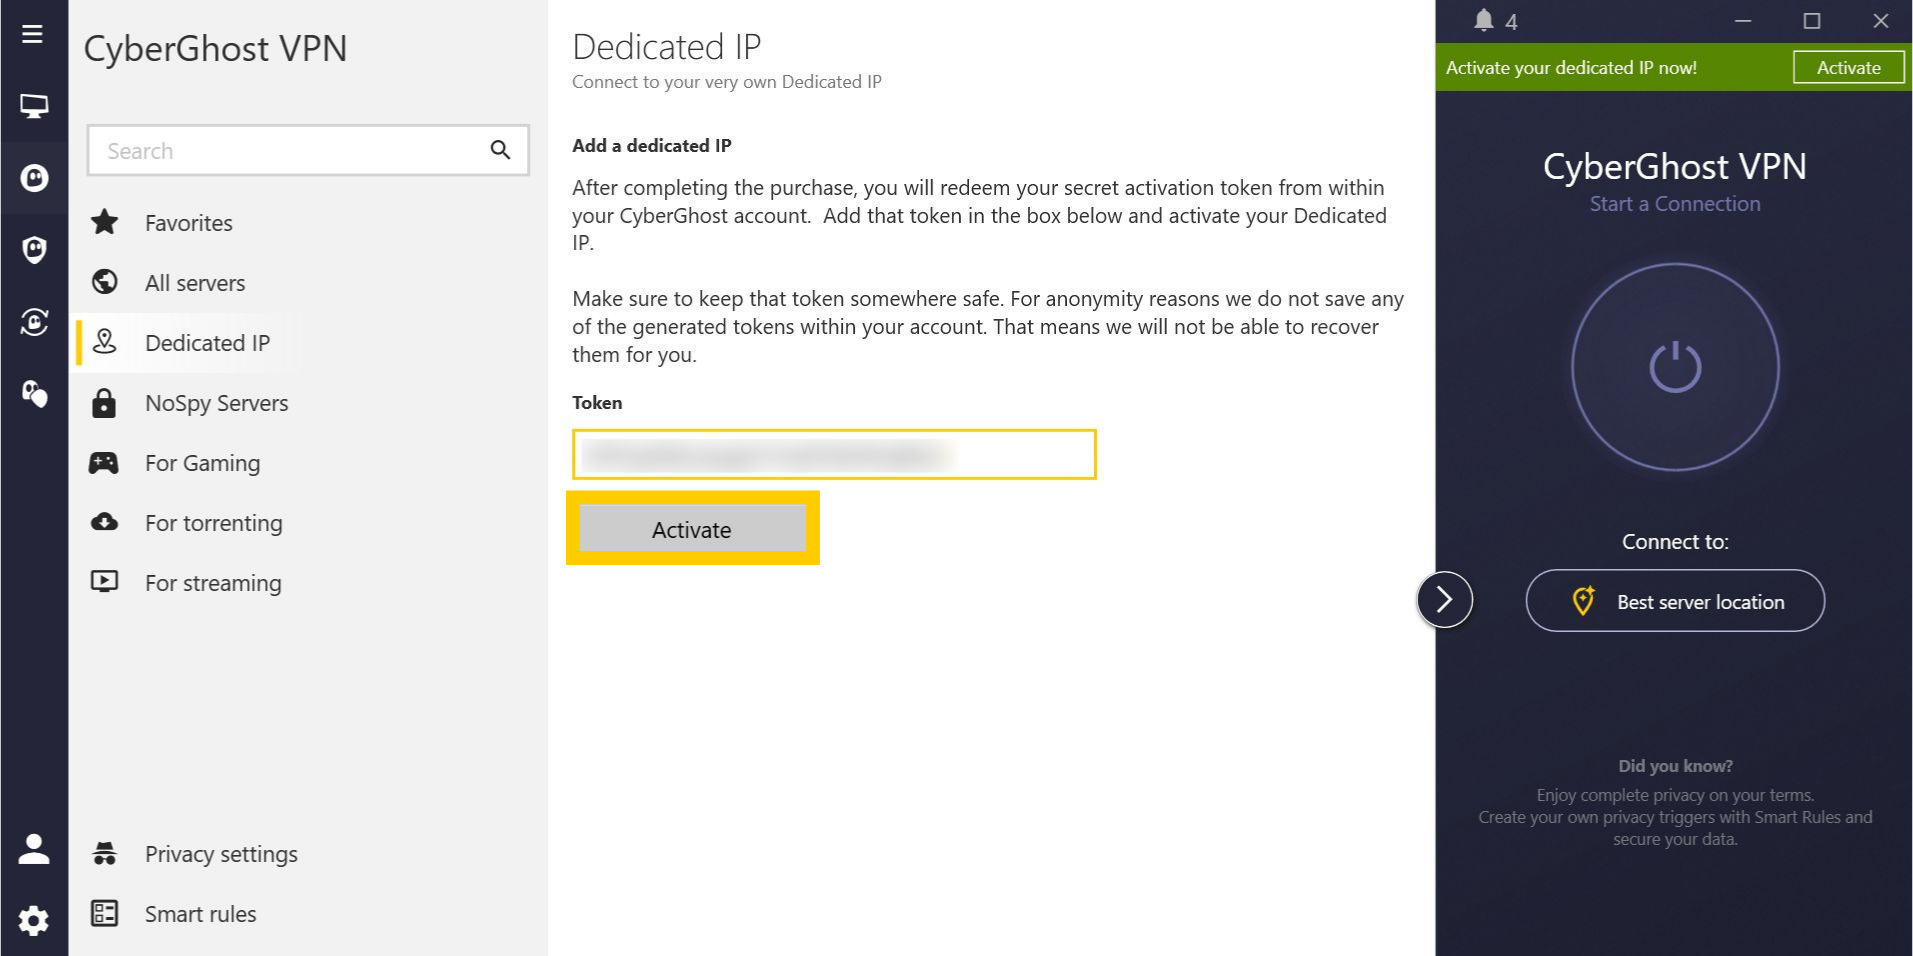1913x956 pixels.
Task: Click the ghost refresh icon in the left rail
Action: coord(34,322)
